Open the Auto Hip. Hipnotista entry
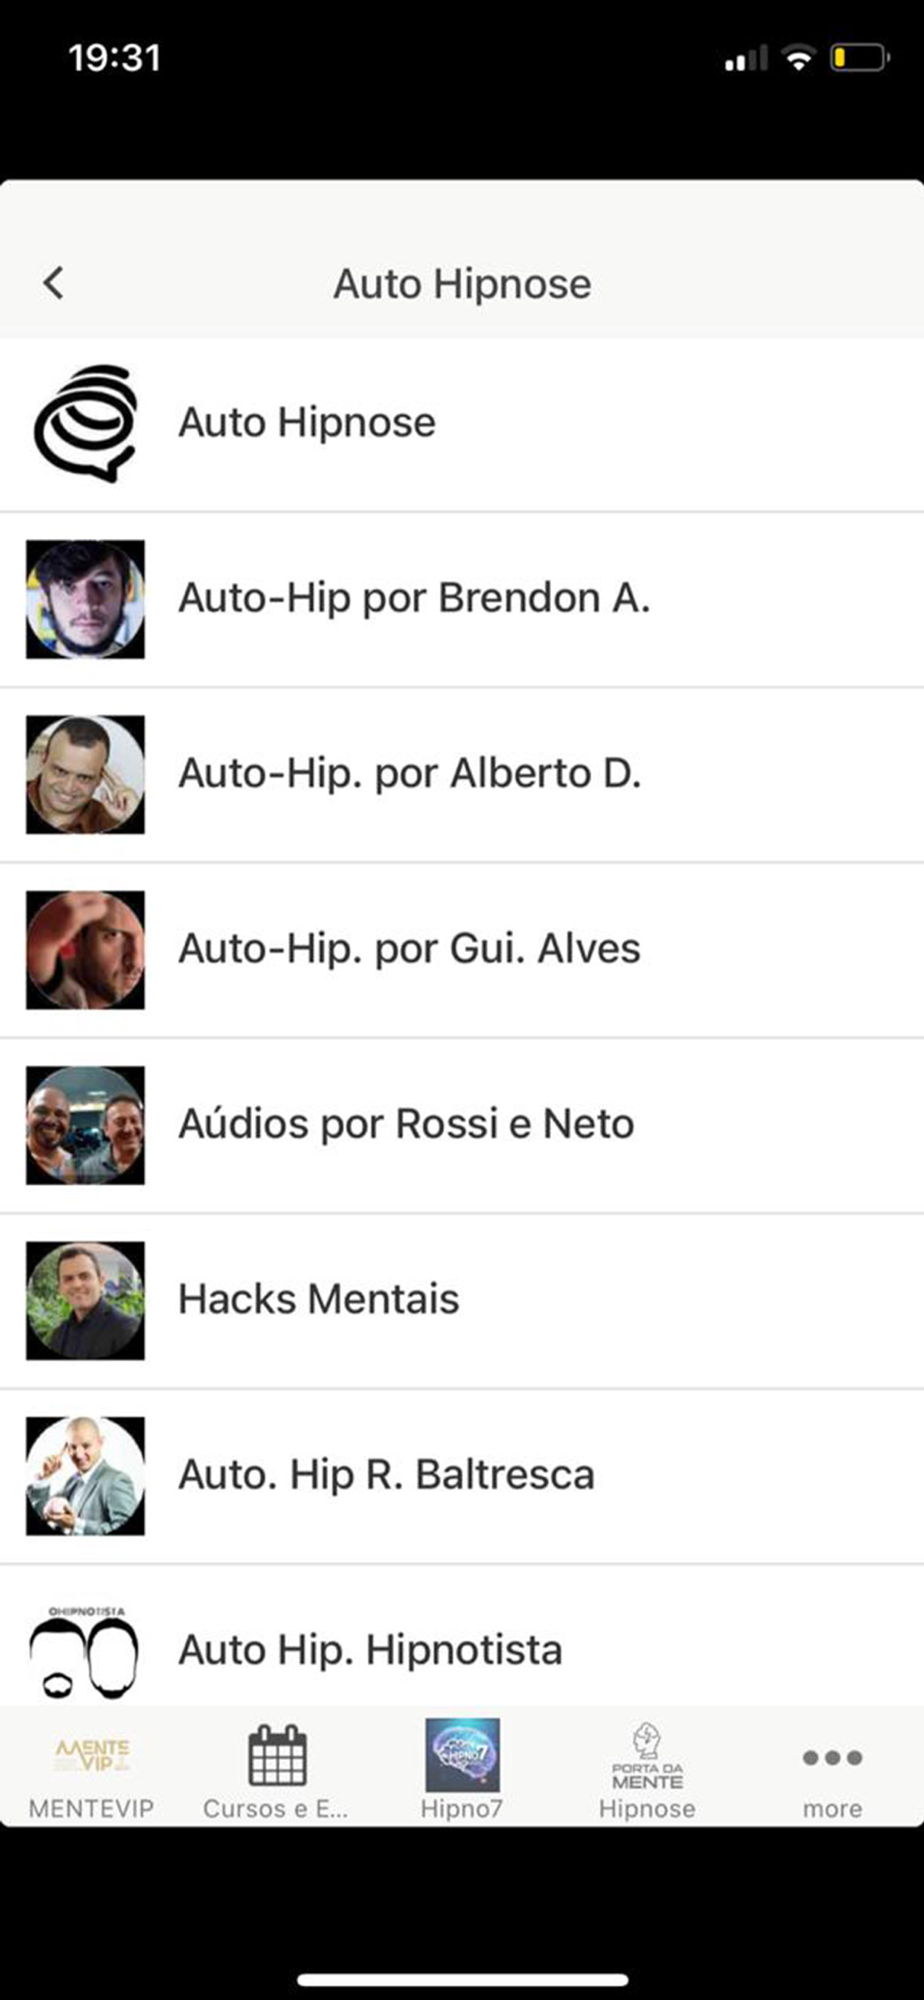The height and width of the screenshot is (2000, 924). click(462, 1636)
